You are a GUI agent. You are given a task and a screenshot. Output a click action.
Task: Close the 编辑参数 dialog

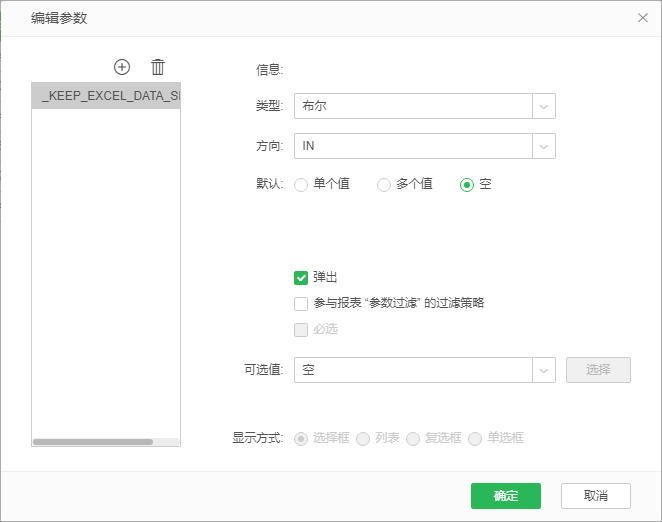pos(643,18)
